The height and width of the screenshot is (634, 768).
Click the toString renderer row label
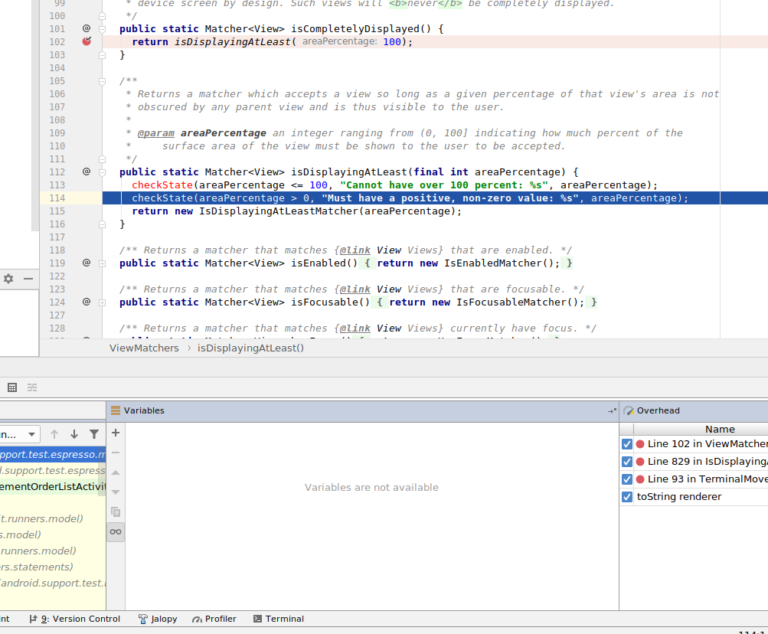point(679,497)
